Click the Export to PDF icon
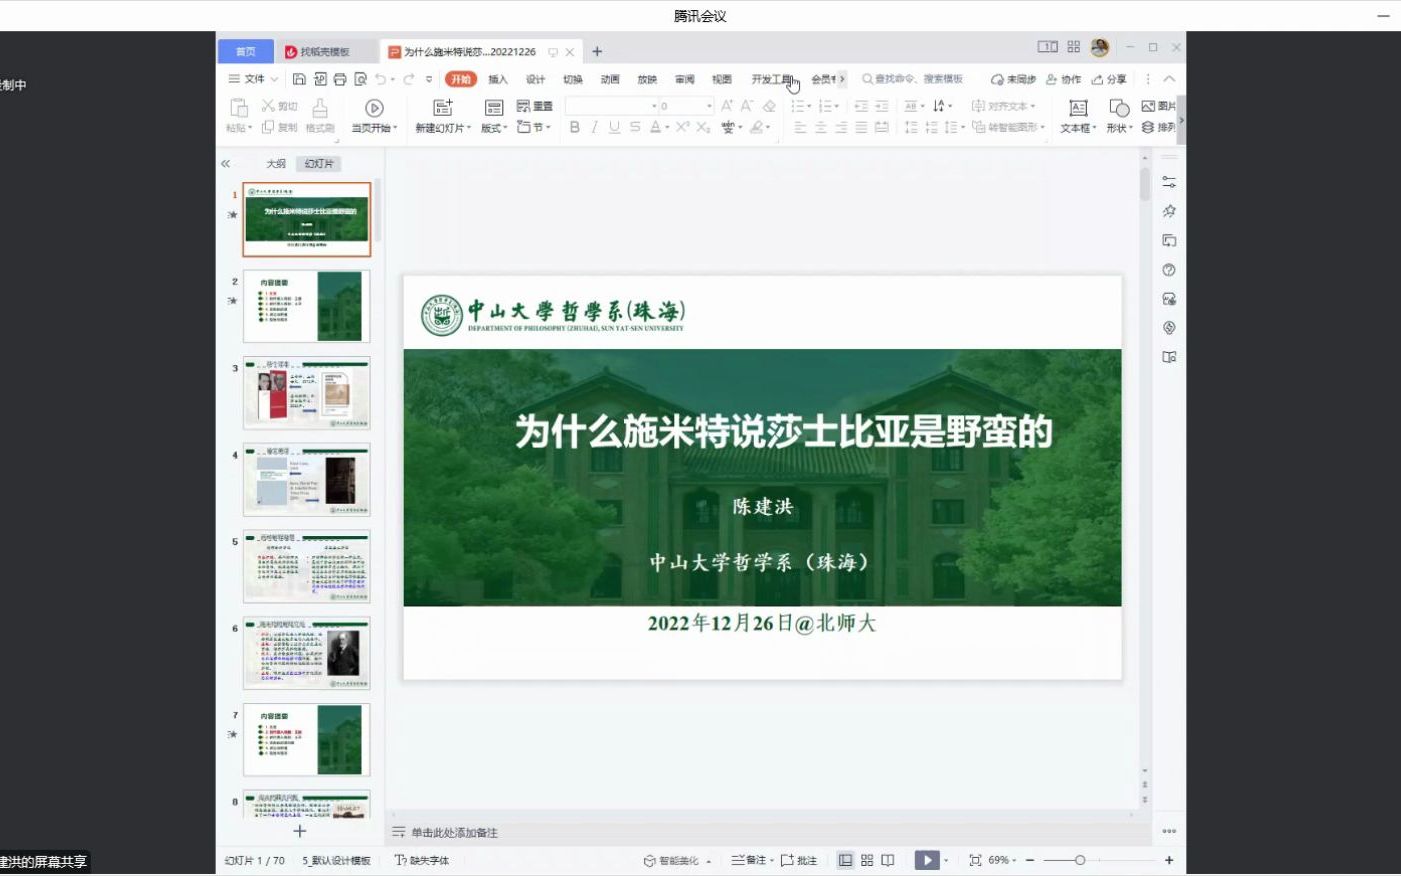The height and width of the screenshot is (876, 1401). 320,79
